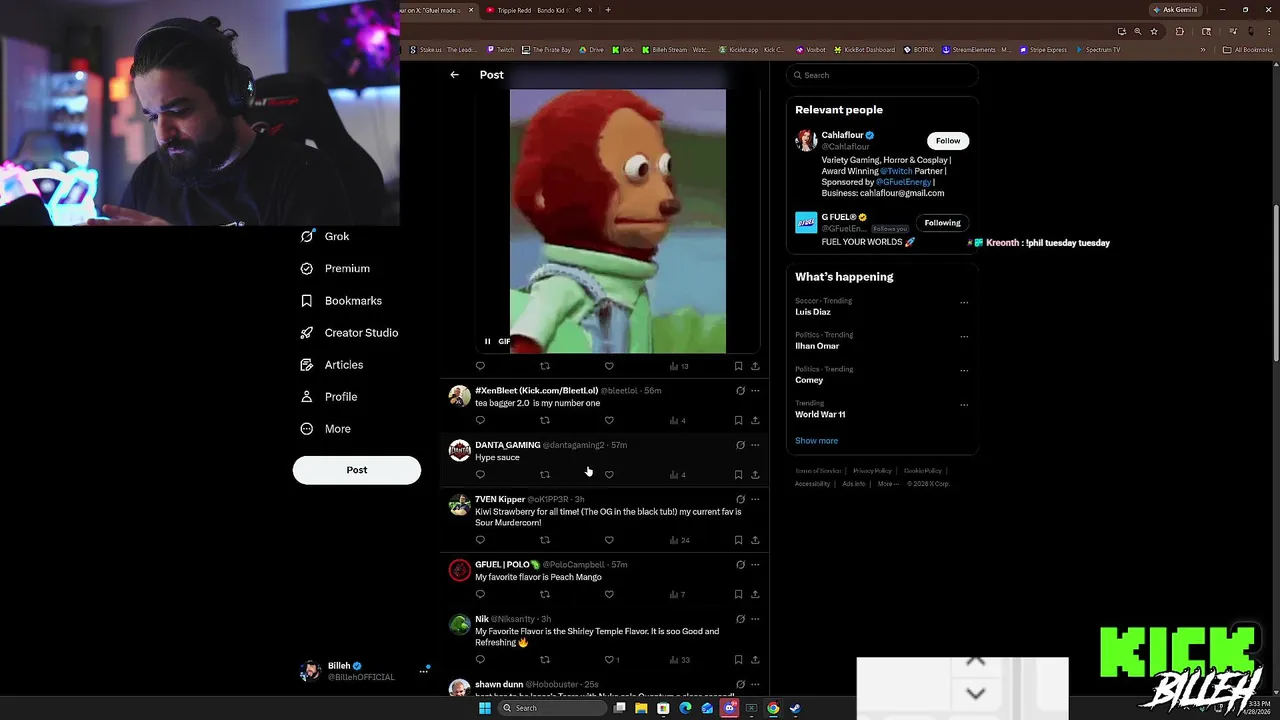Share the GIF post
Viewport: 1280px width, 720px height.
(755, 366)
